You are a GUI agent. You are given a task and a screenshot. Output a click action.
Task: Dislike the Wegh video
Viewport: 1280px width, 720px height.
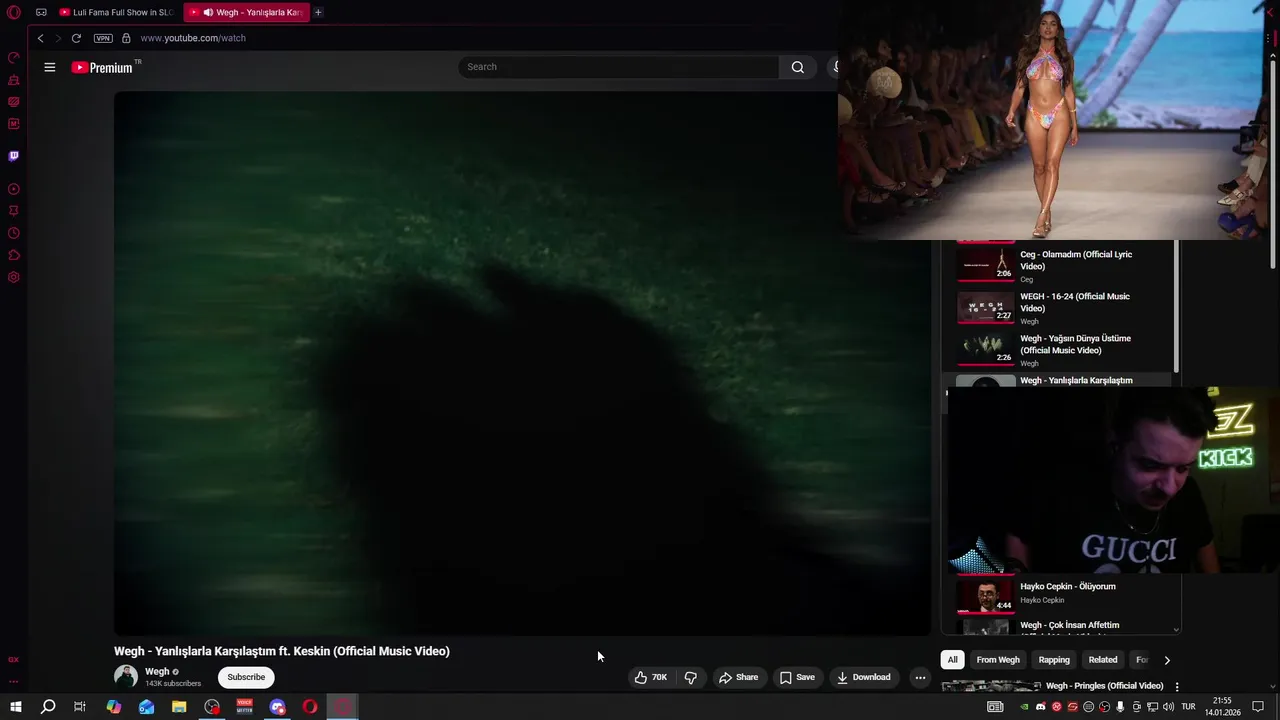690,677
